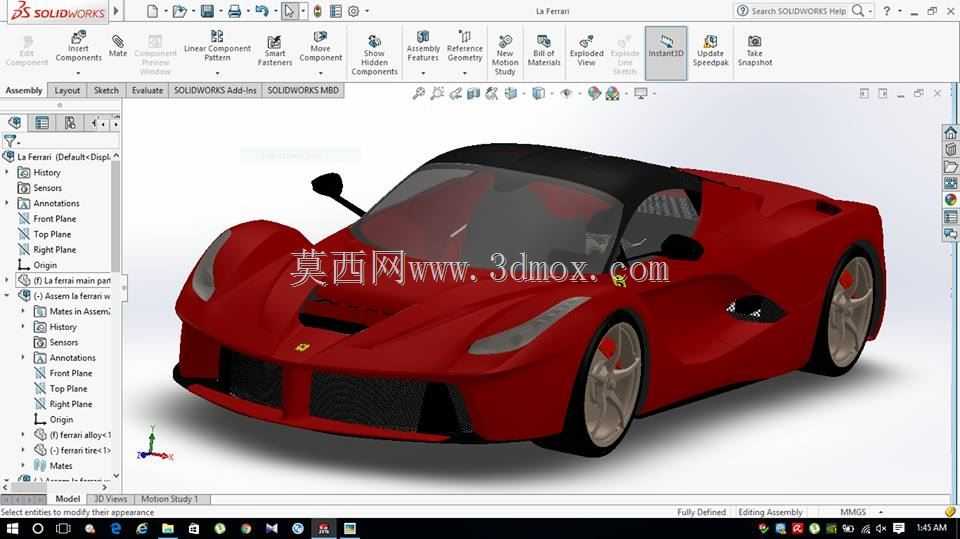
Task: Open Appearances color ball tab in task pane
Action: (950, 199)
